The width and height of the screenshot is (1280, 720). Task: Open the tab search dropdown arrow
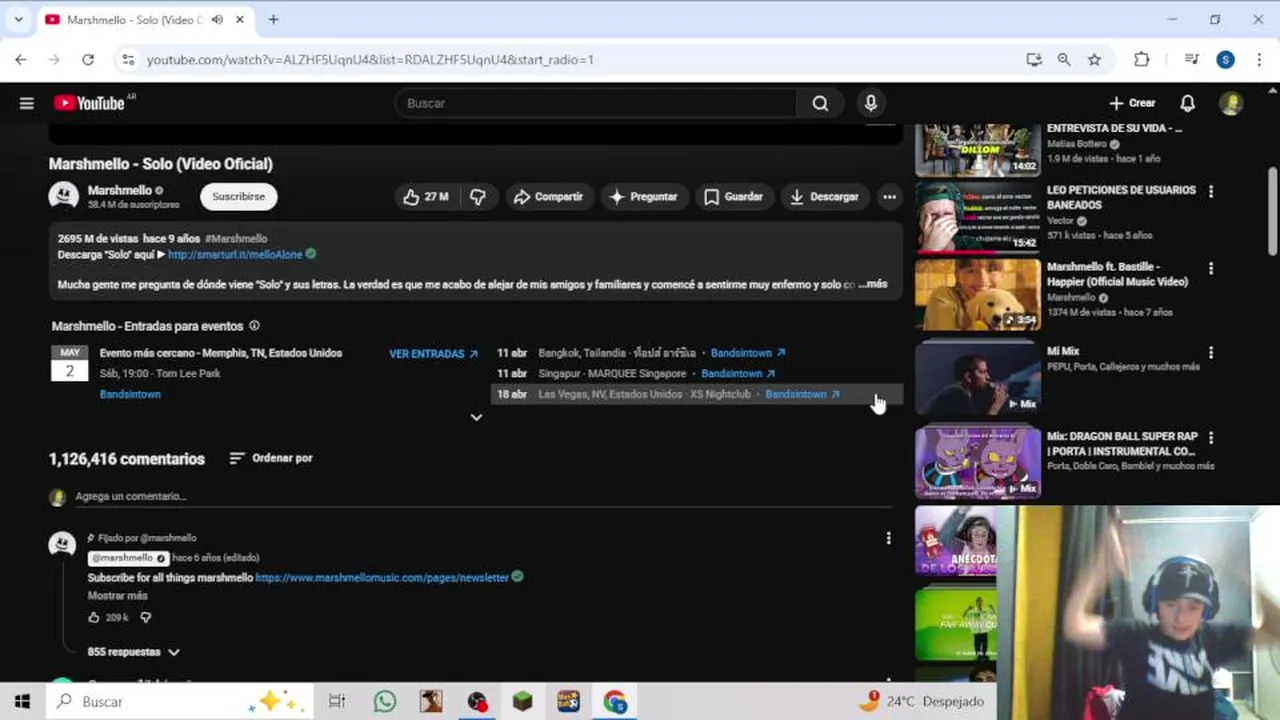(x=18, y=19)
